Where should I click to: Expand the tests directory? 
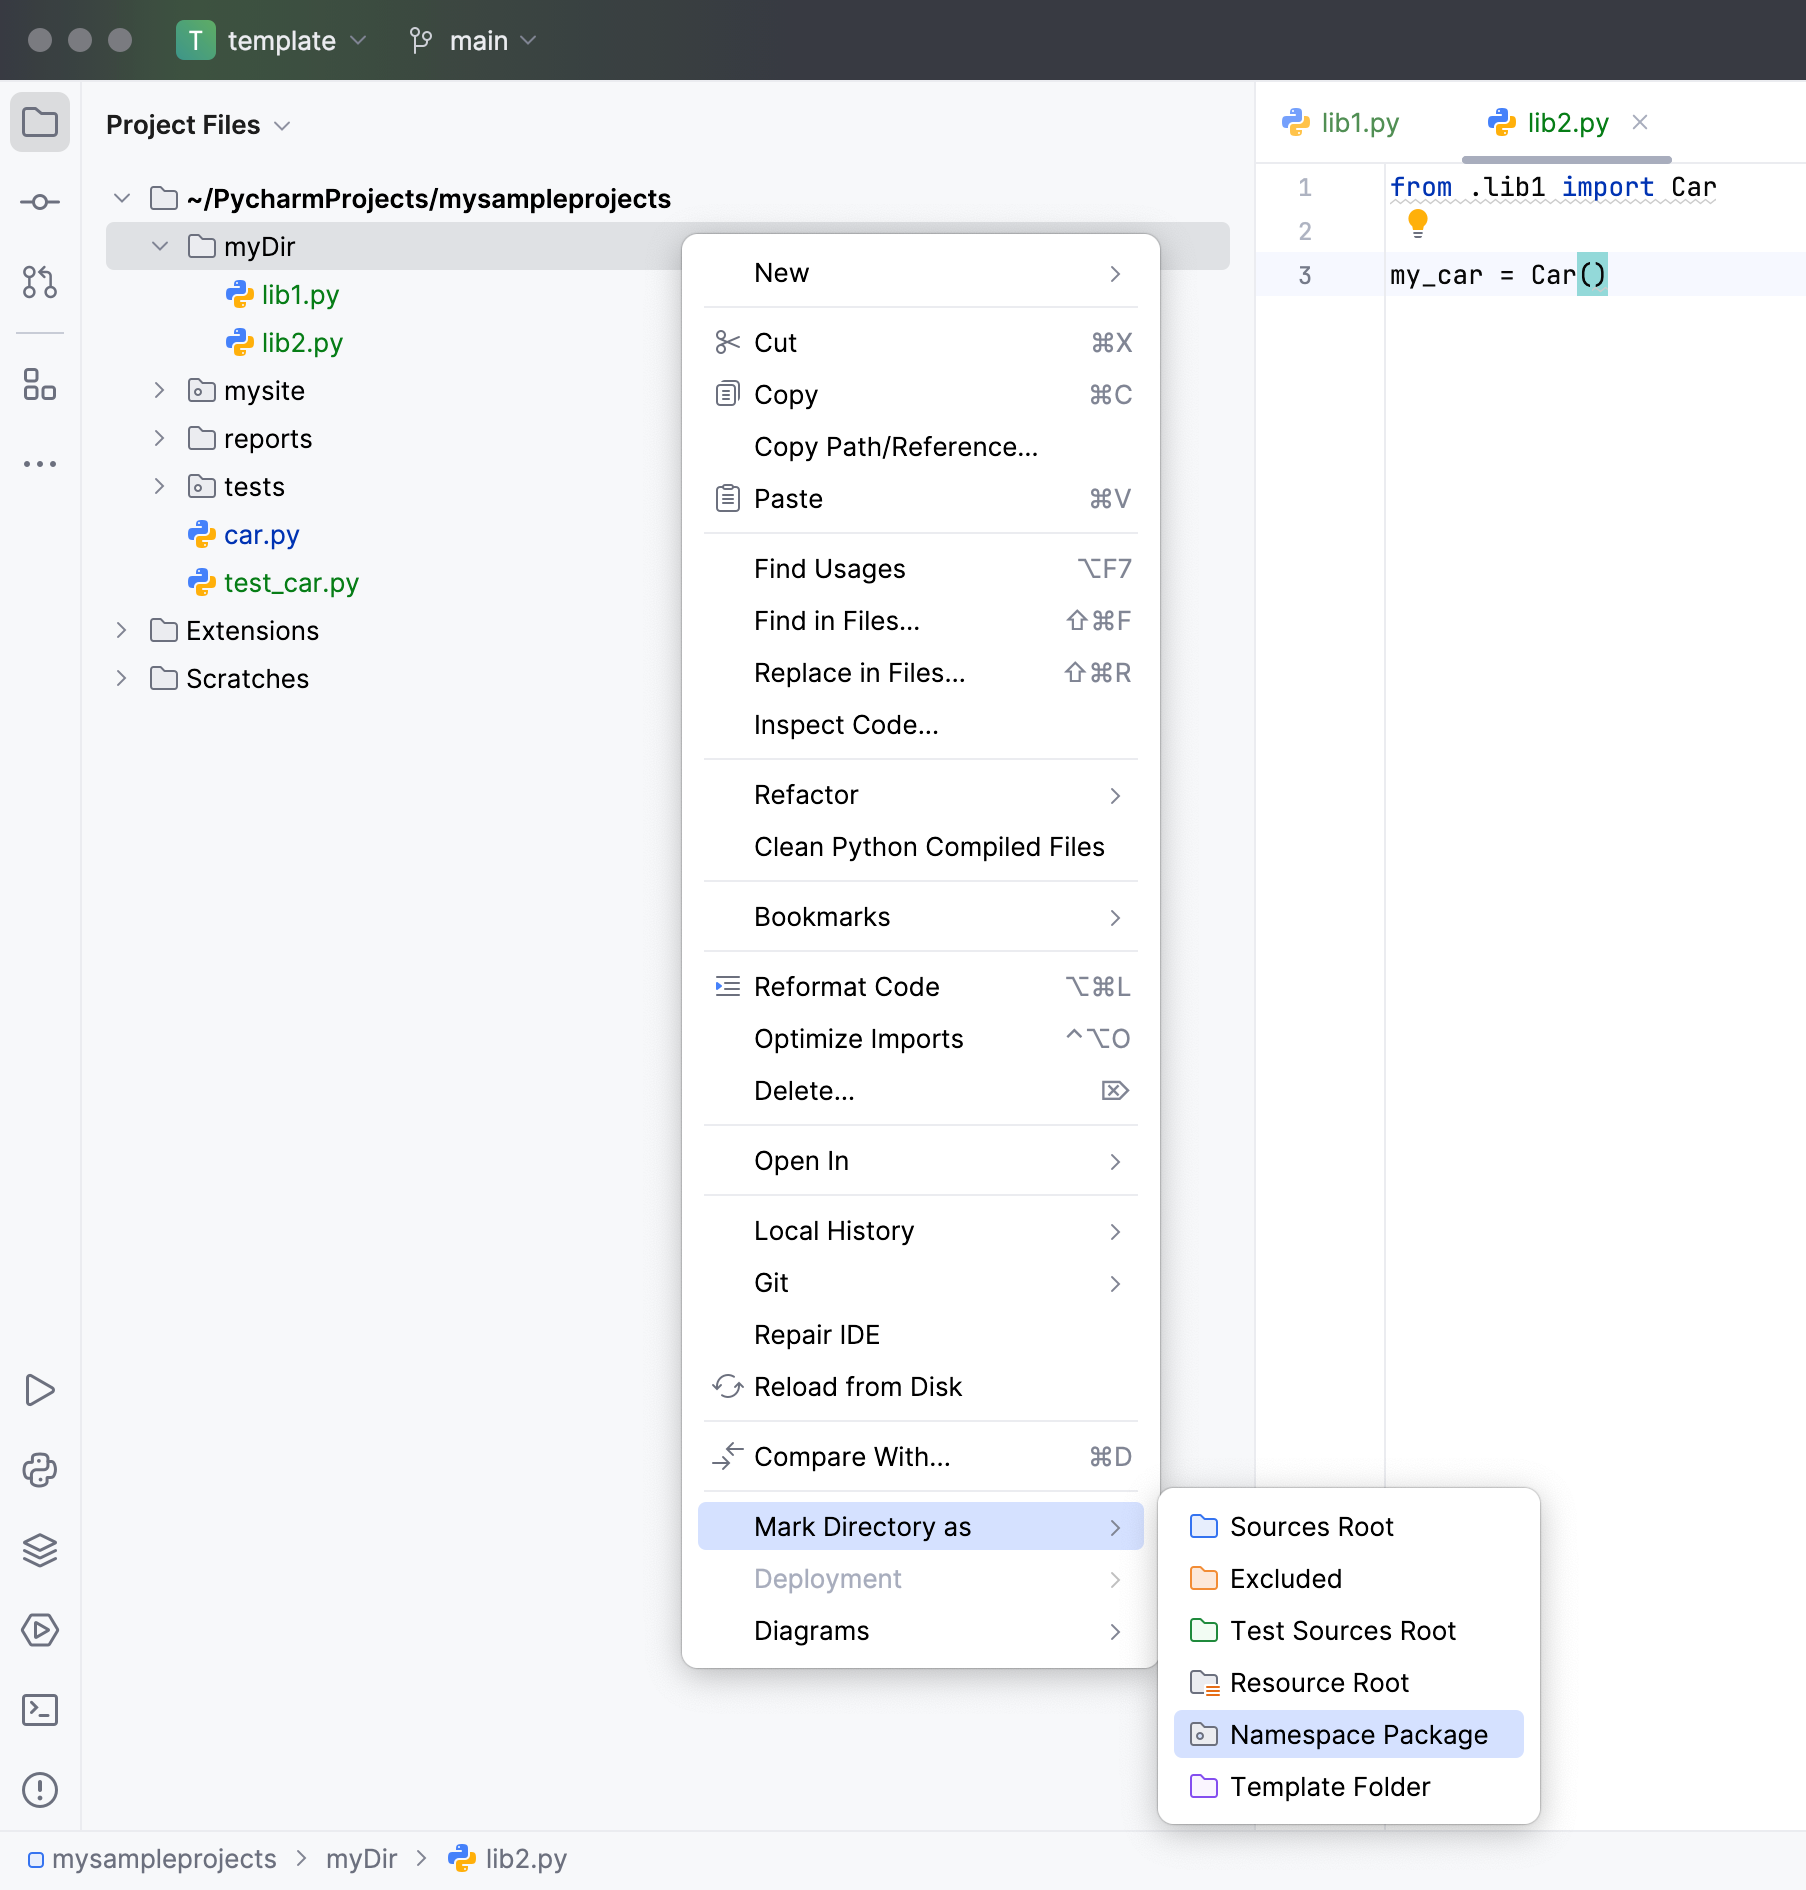click(160, 486)
